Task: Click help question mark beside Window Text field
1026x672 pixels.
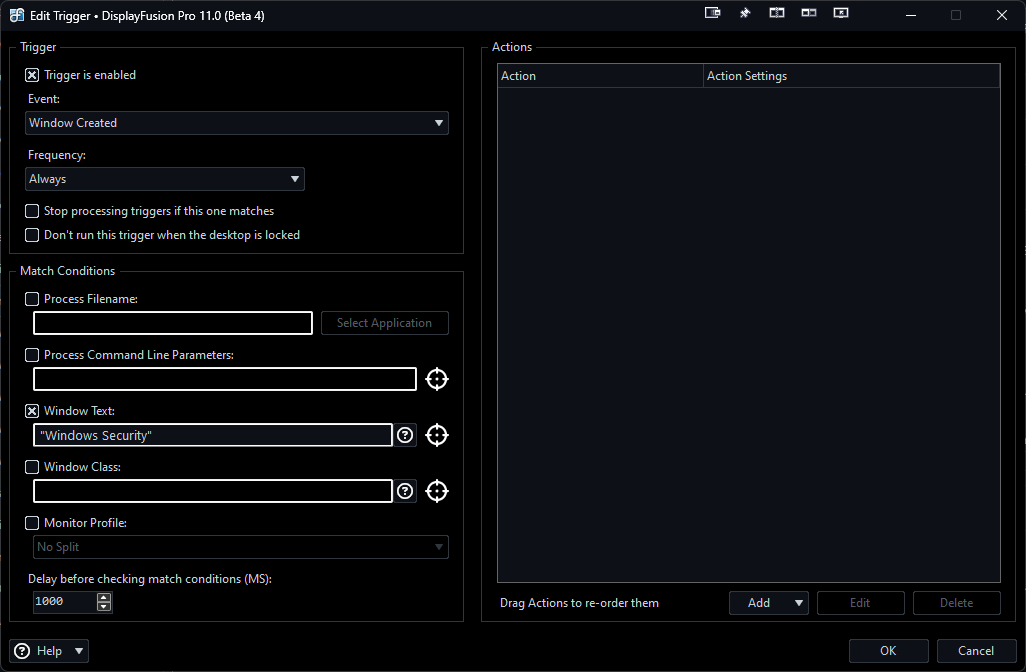Action: [x=405, y=435]
